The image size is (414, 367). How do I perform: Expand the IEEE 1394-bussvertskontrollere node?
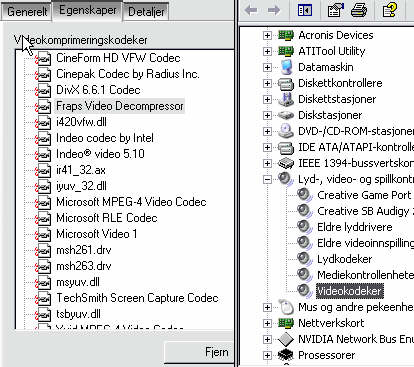click(267, 163)
